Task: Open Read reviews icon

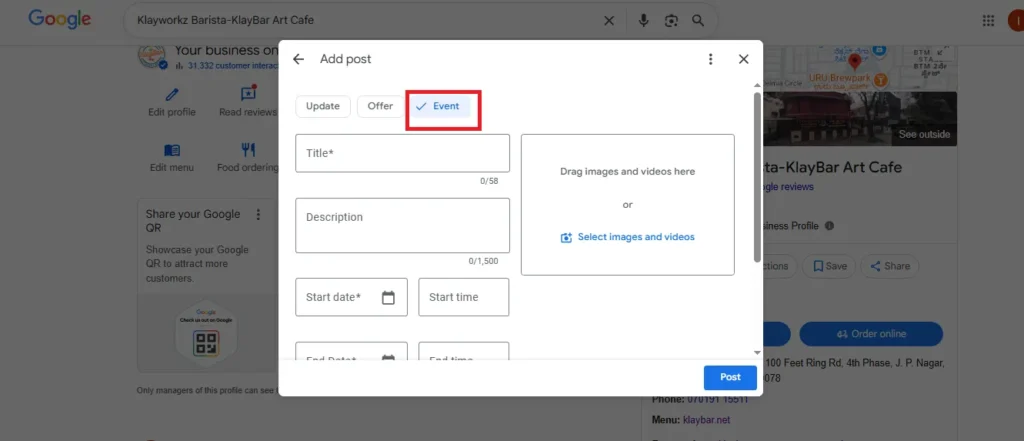Action: point(248,93)
